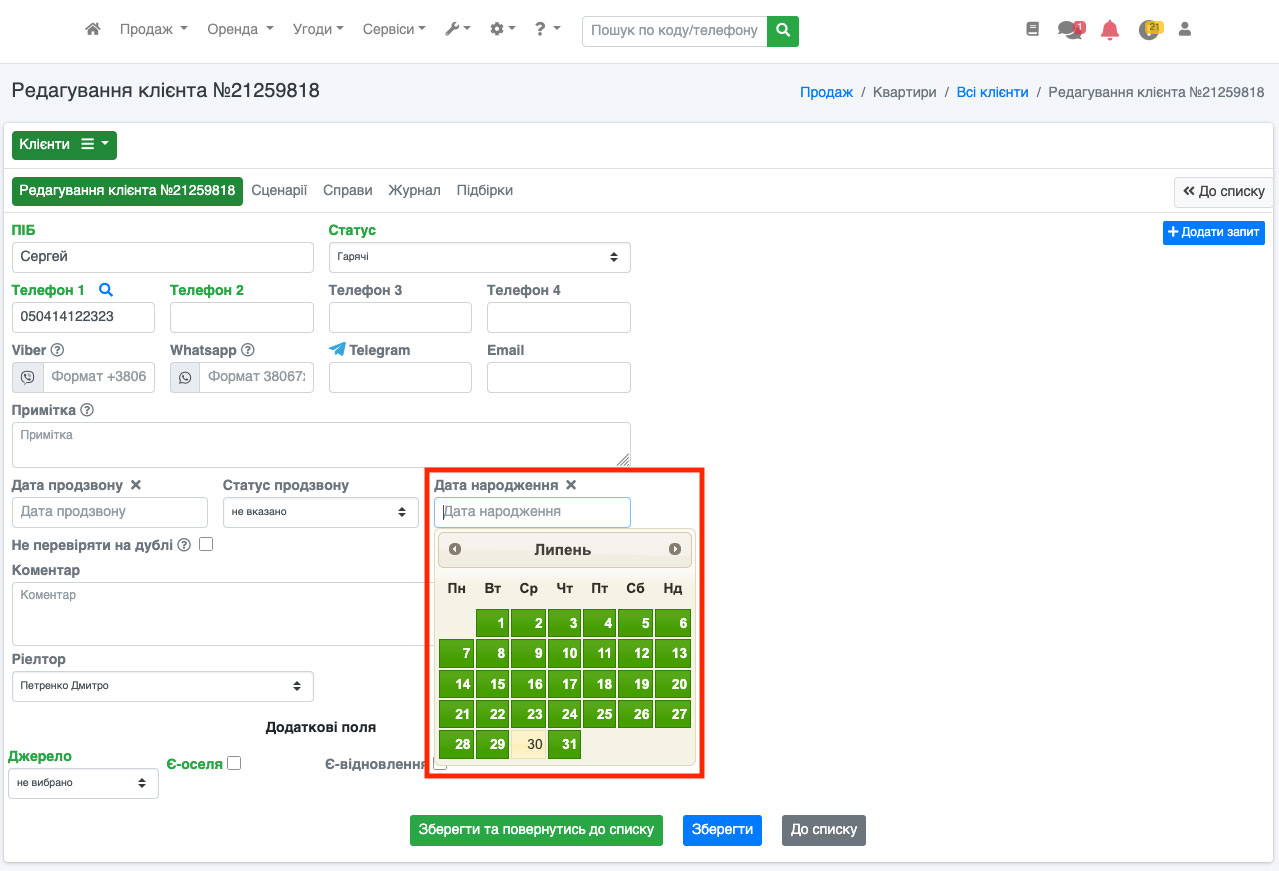The height and width of the screenshot is (871, 1279).
Task: Open the Статус dropdown
Action: (x=479, y=257)
